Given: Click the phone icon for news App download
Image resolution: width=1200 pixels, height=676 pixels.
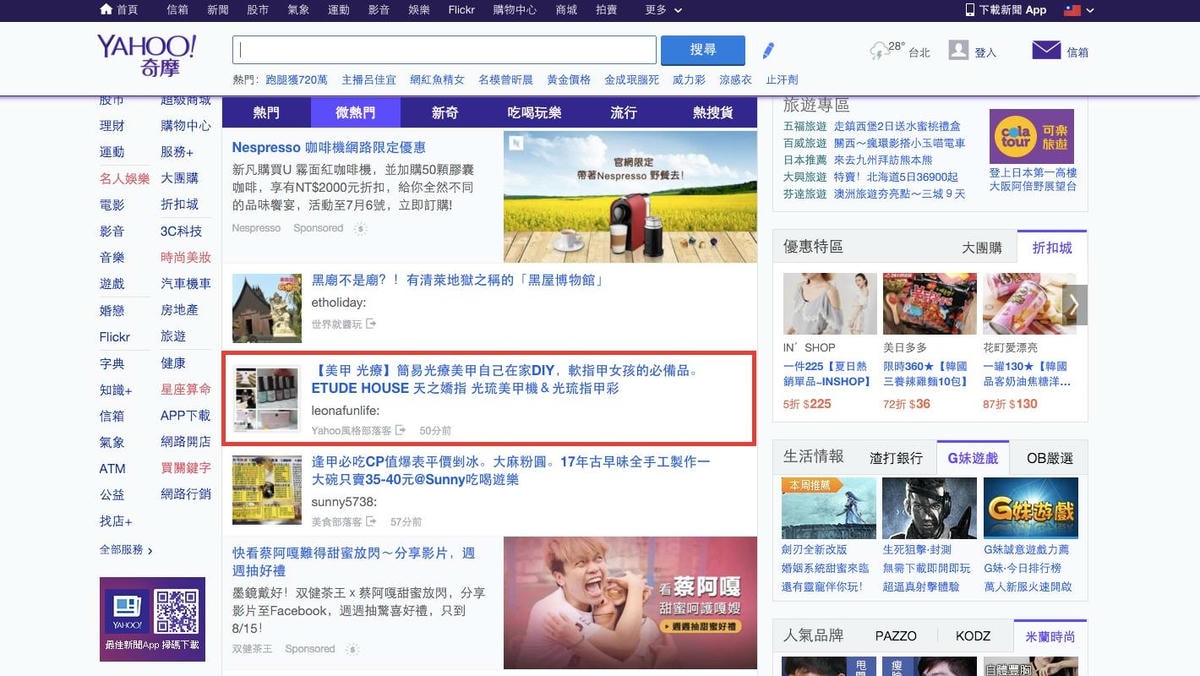Looking at the screenshot, I should (969, 10).
